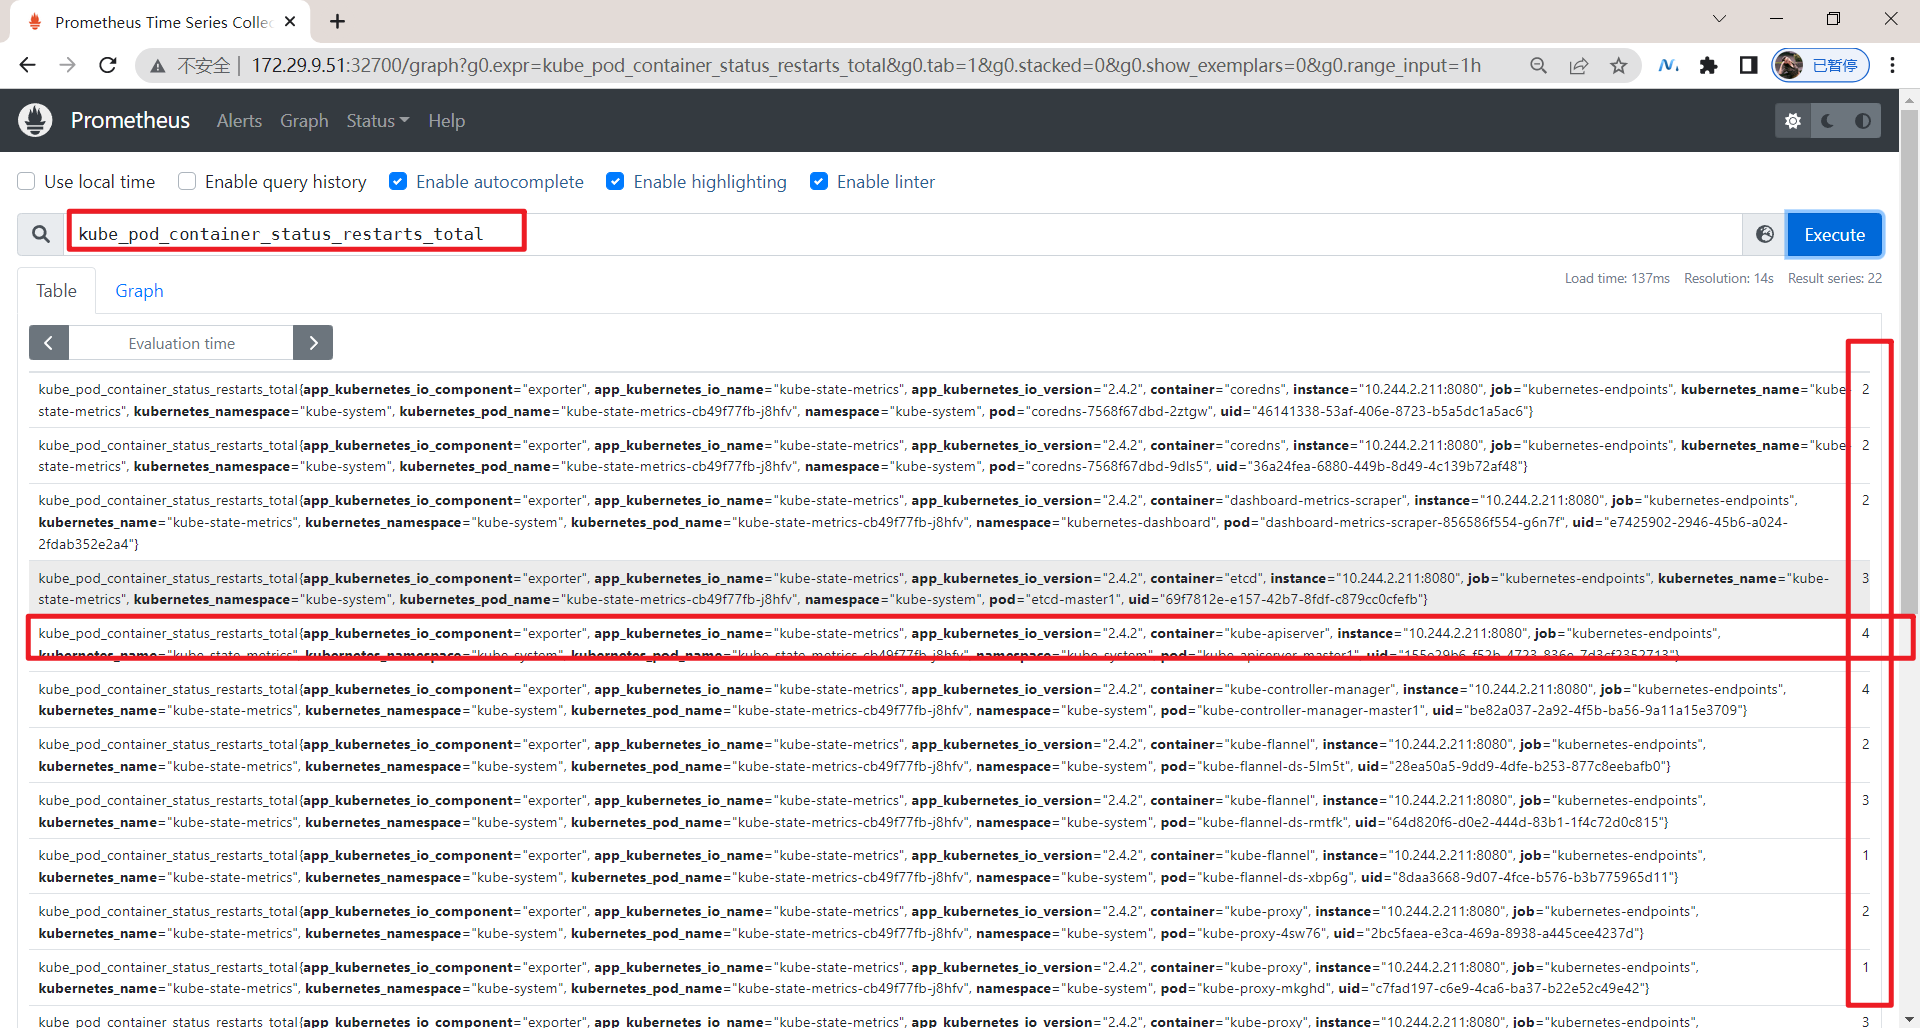Image resolution: width=1920 pixels, height=1028 pixels.
Task: Click the not secure warning icon
Action: tap(158, 66)
